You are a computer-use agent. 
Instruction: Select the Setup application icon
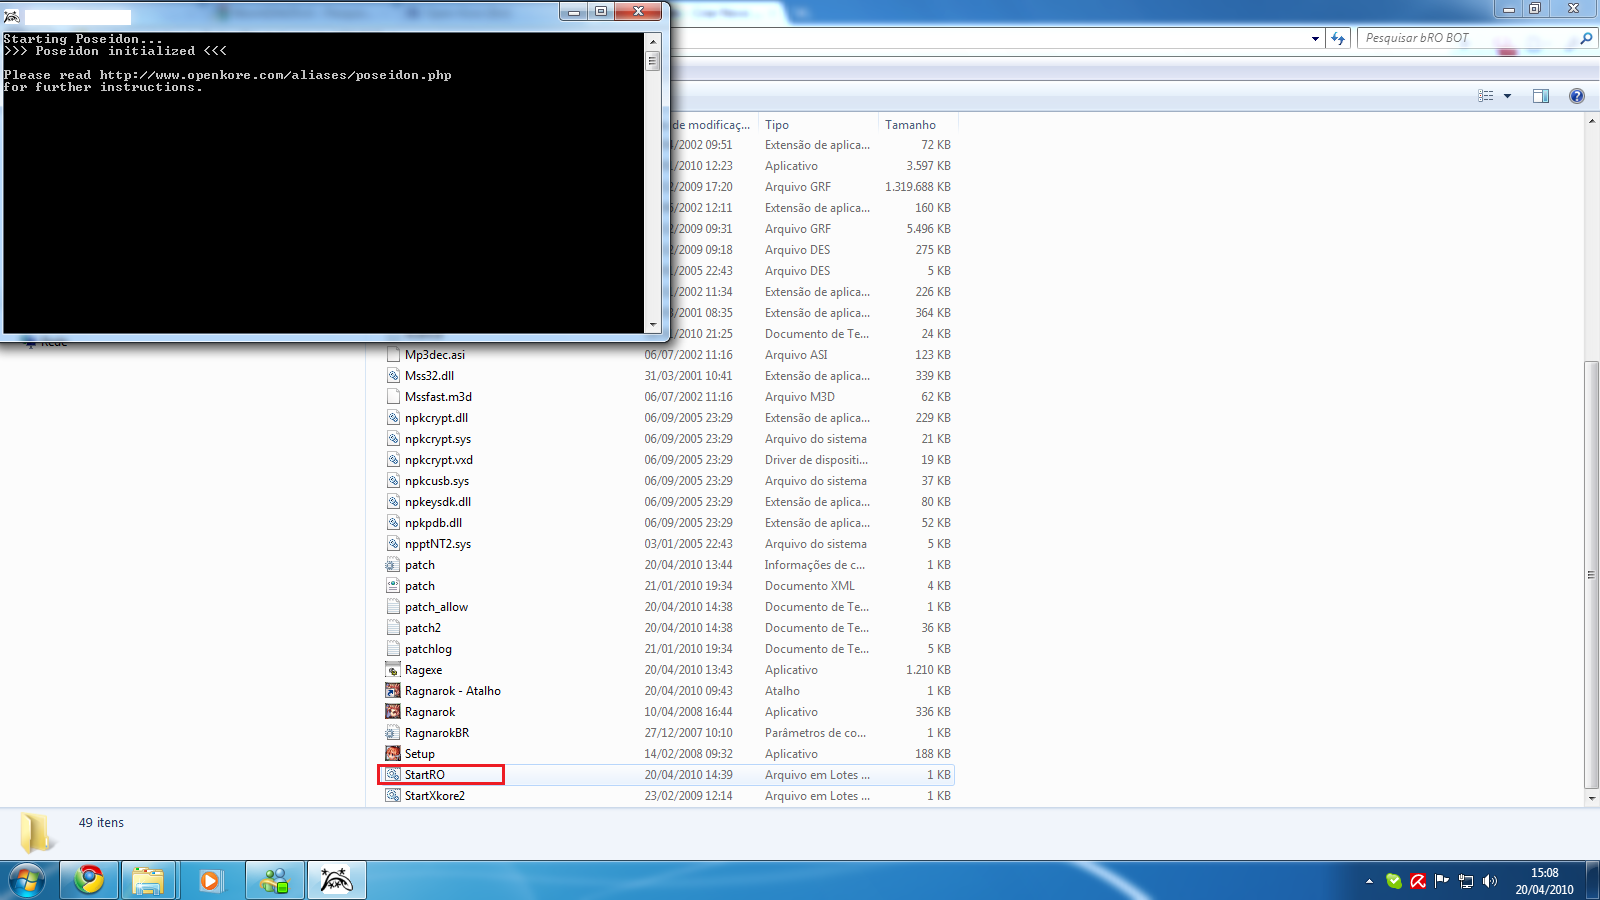point(393,753)
